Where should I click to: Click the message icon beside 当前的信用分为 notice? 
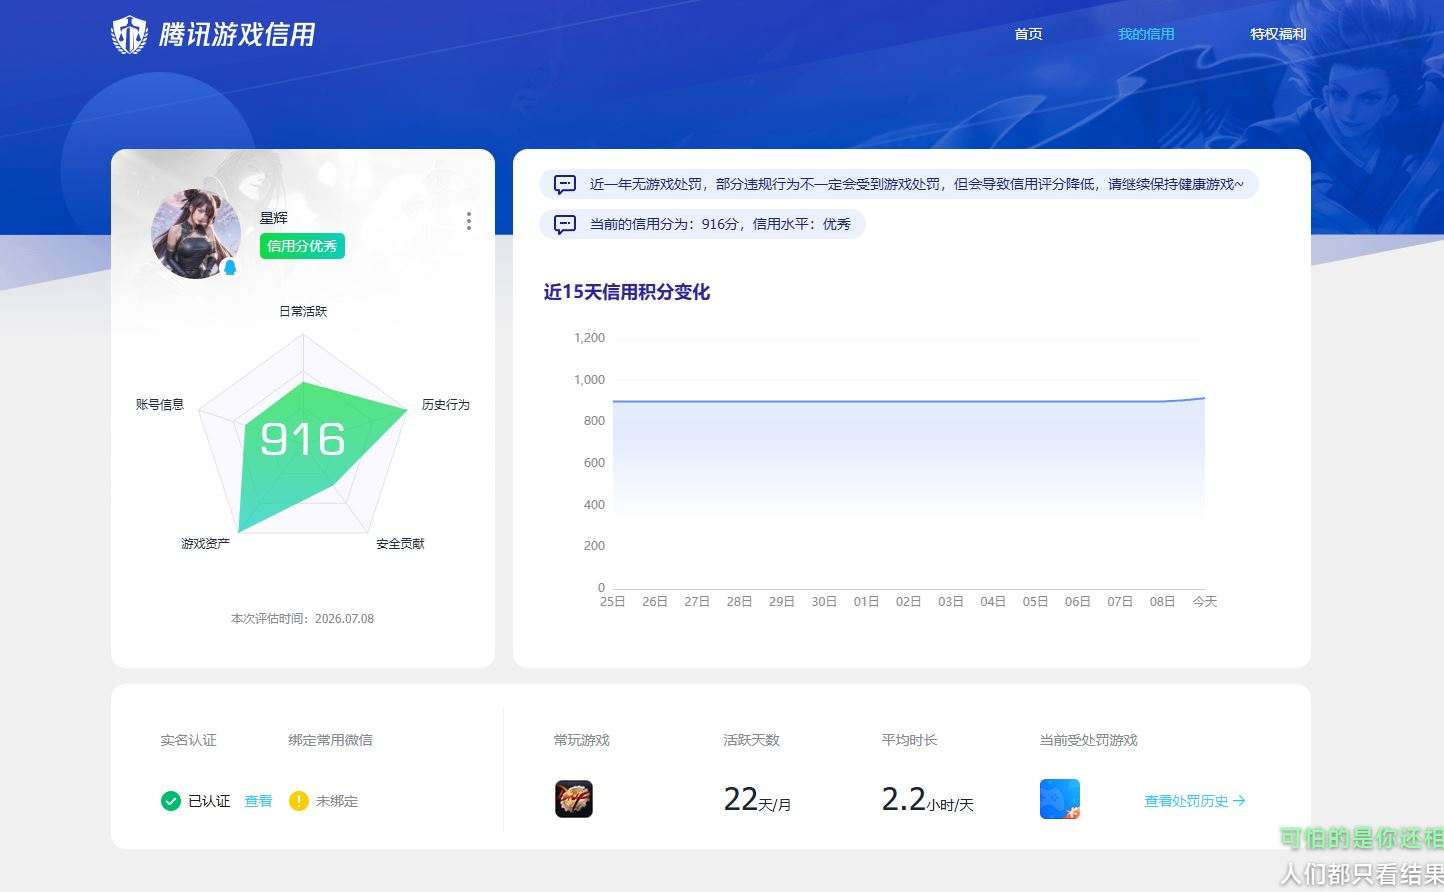click(565, 225)
